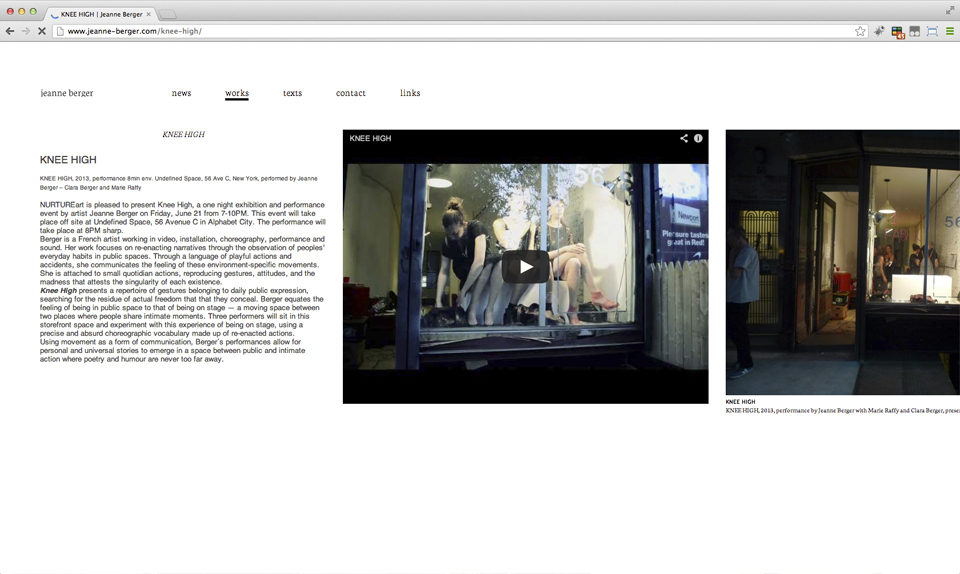Image resolution: width=960 pixels, height=574 pixels.
Task: Close the KNEE HIGH browser tab
Action: pyautogui.click(x=148, y=14)
